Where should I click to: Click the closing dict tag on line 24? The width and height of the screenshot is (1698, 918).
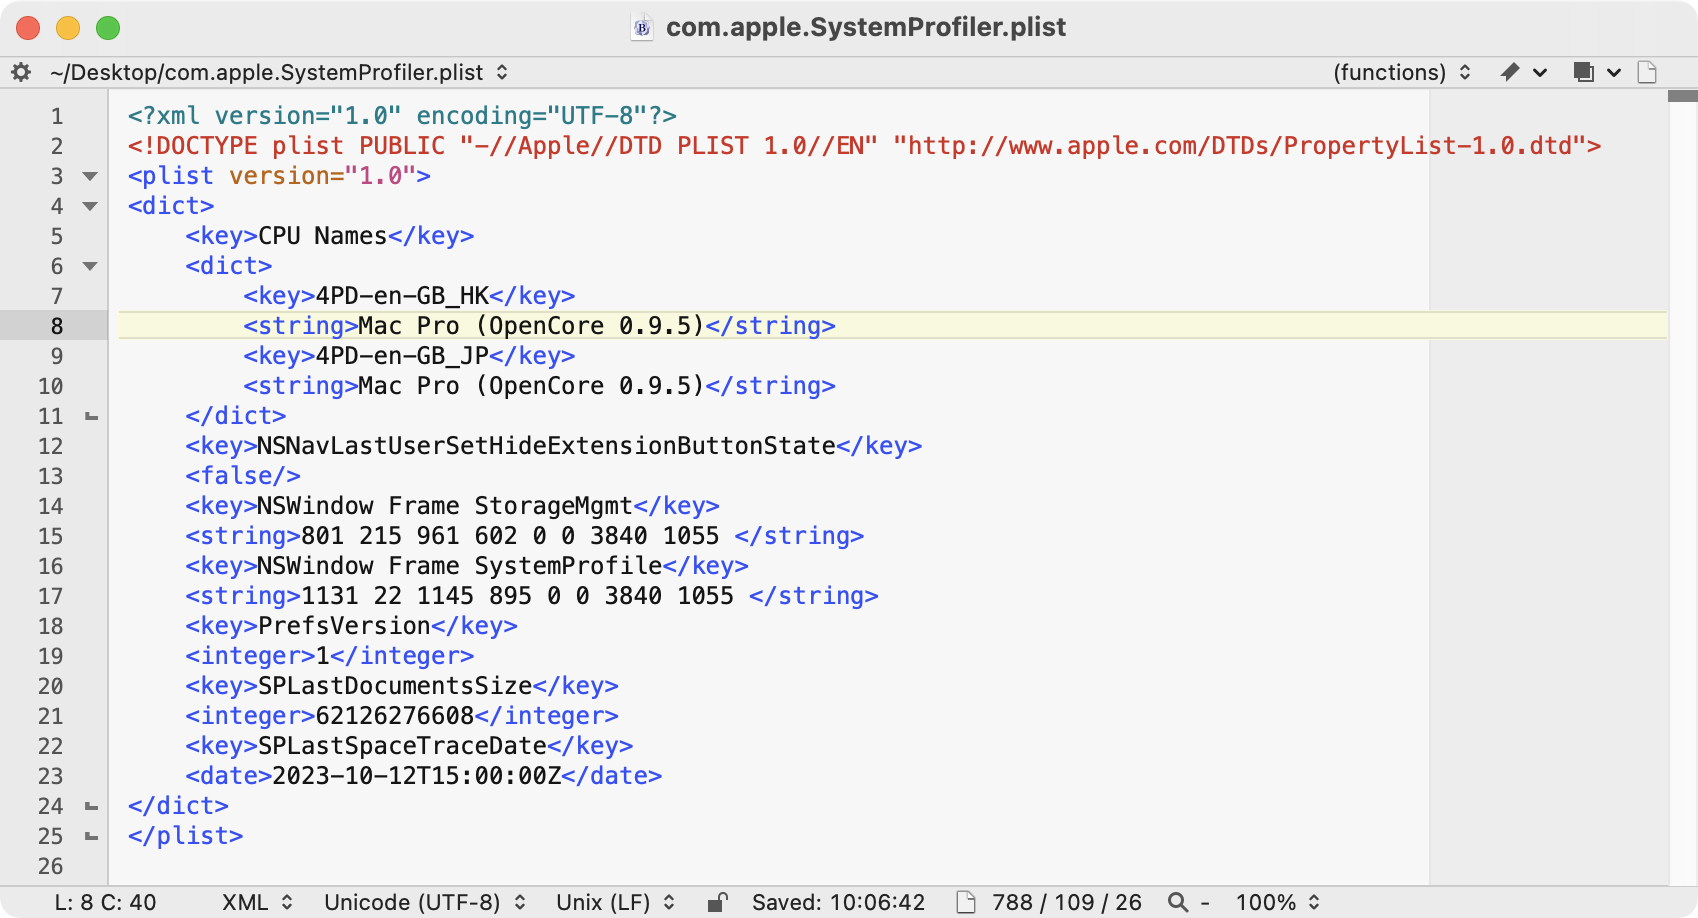178,806
